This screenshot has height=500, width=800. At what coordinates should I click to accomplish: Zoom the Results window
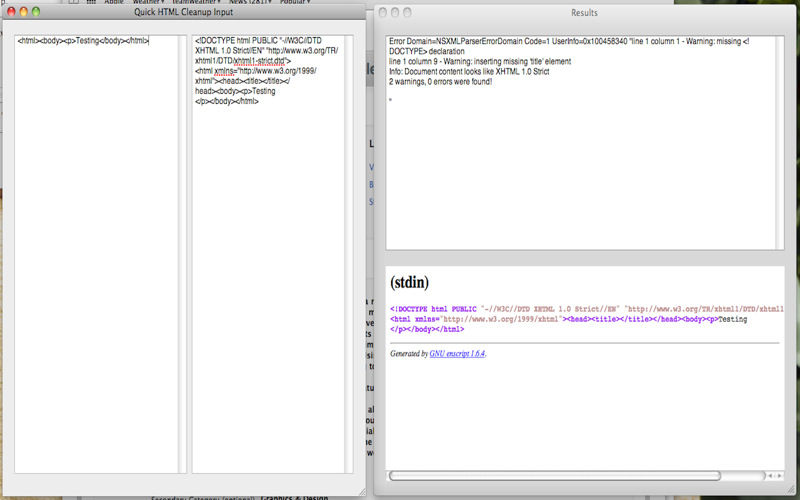pyautogui.click(x=407, y=12)
